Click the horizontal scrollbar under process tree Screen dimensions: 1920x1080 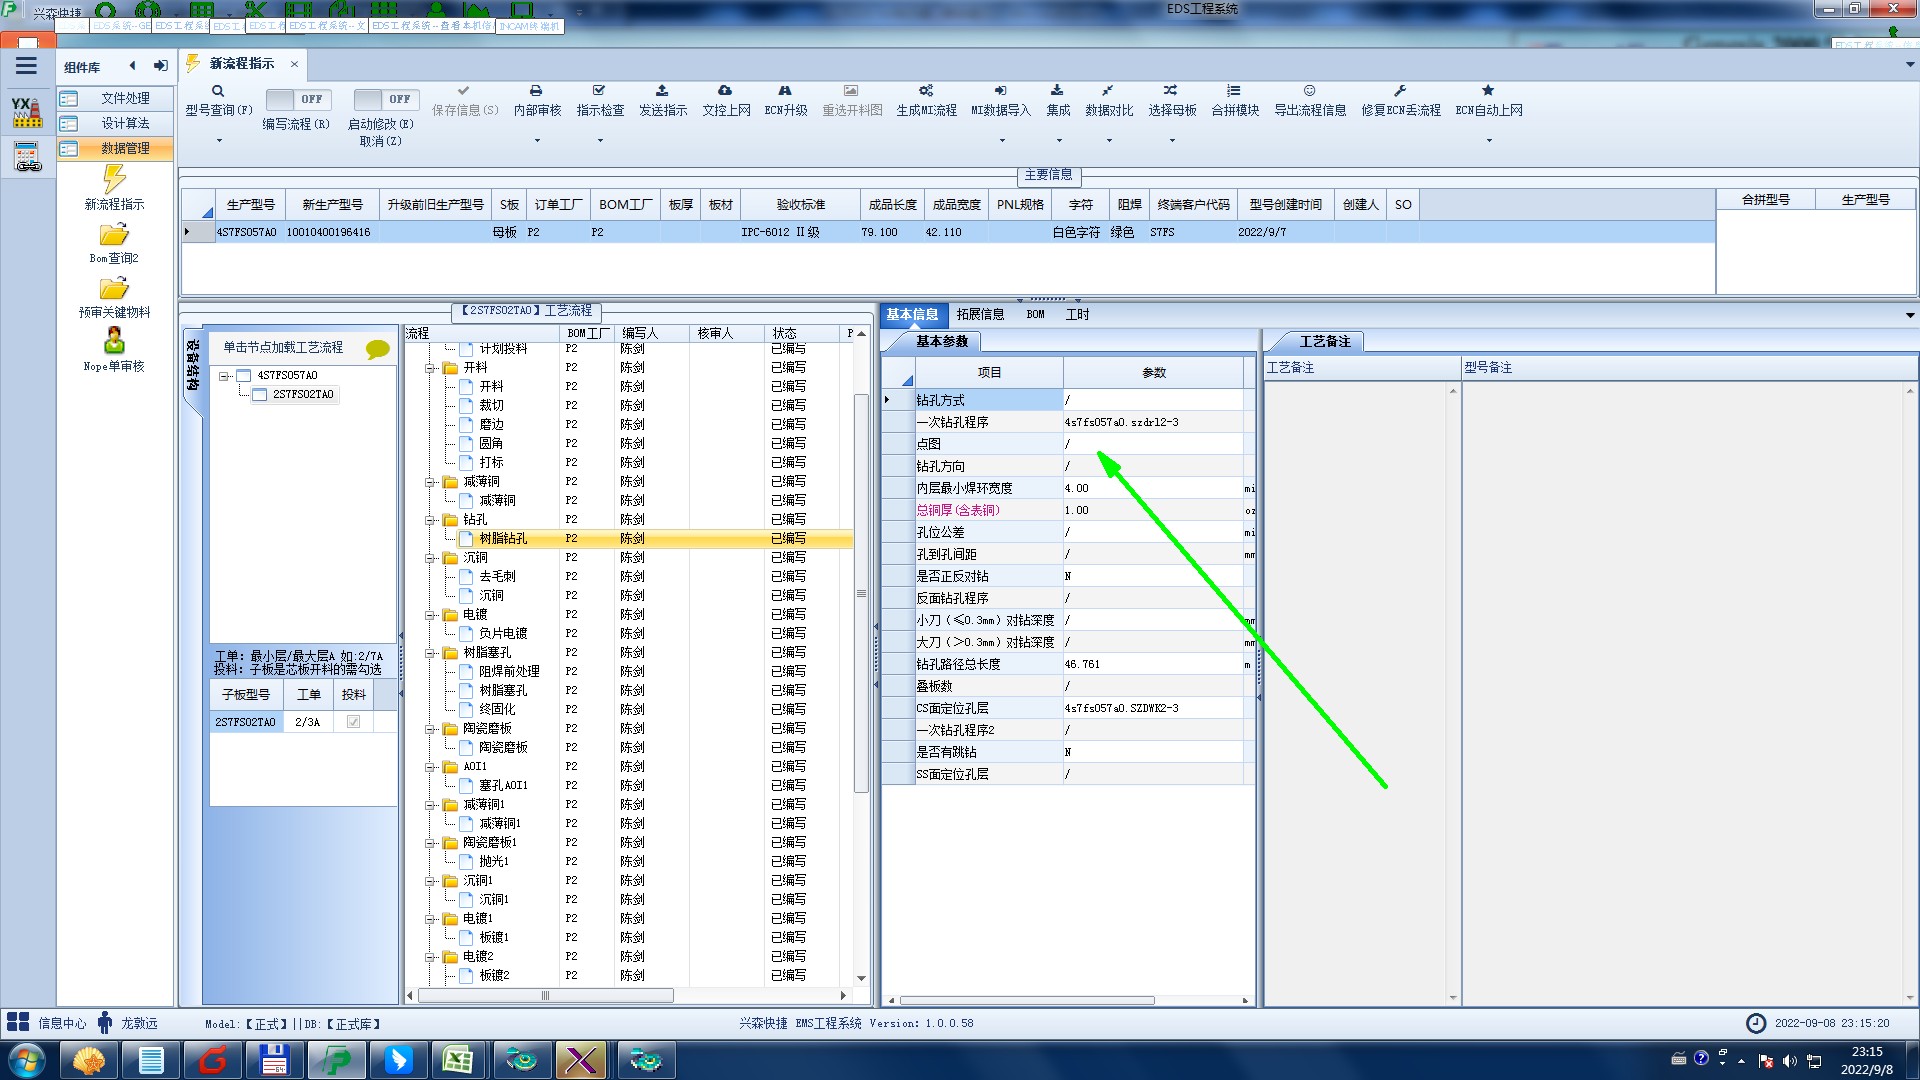(545, 996)
